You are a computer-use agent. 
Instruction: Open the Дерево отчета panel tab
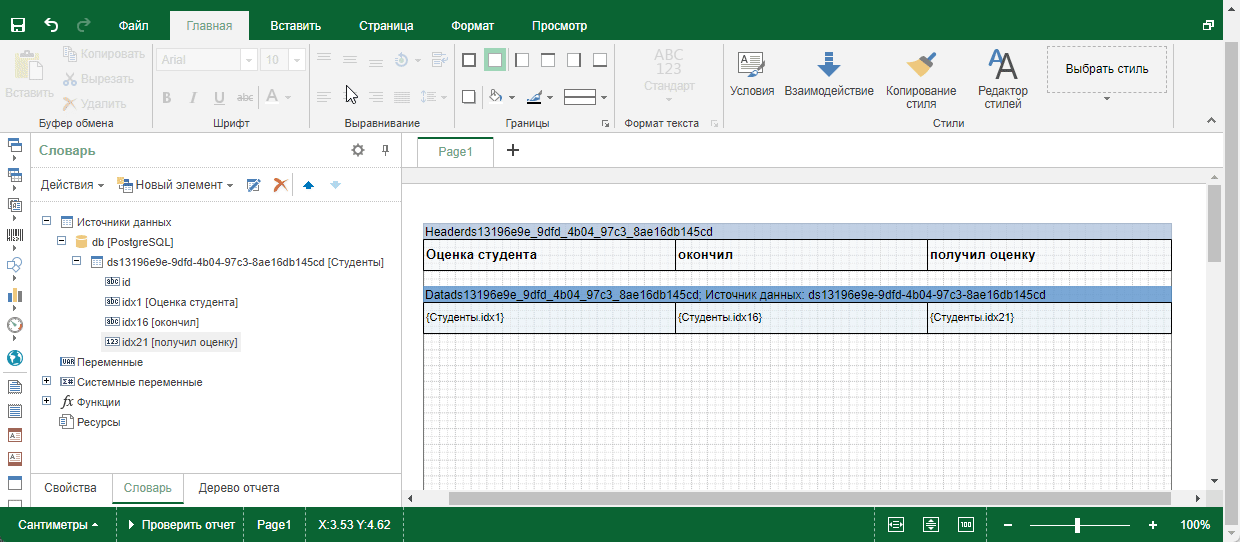pos(239,488)
